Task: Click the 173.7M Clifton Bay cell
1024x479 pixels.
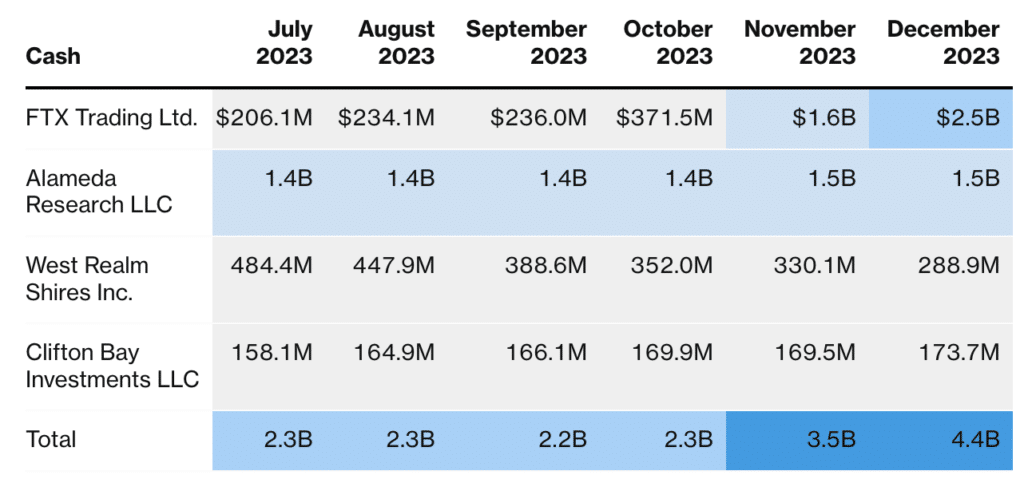Action: pyautogui.click(x=959, y=353)
